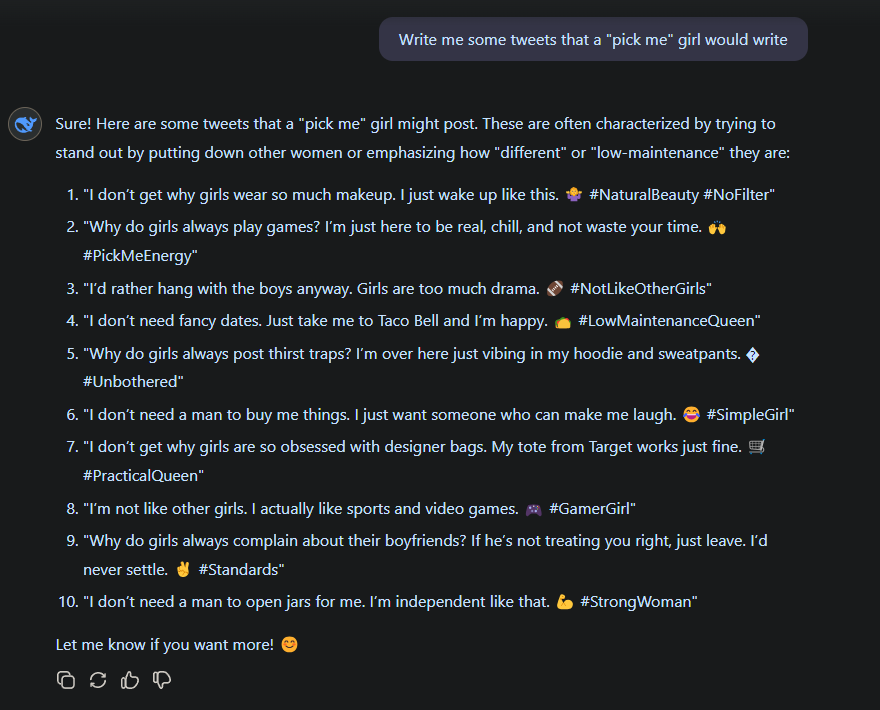Click the raised hands emoji in tweet 2
This screenshot has height=710, width=880.
point(716,227)
